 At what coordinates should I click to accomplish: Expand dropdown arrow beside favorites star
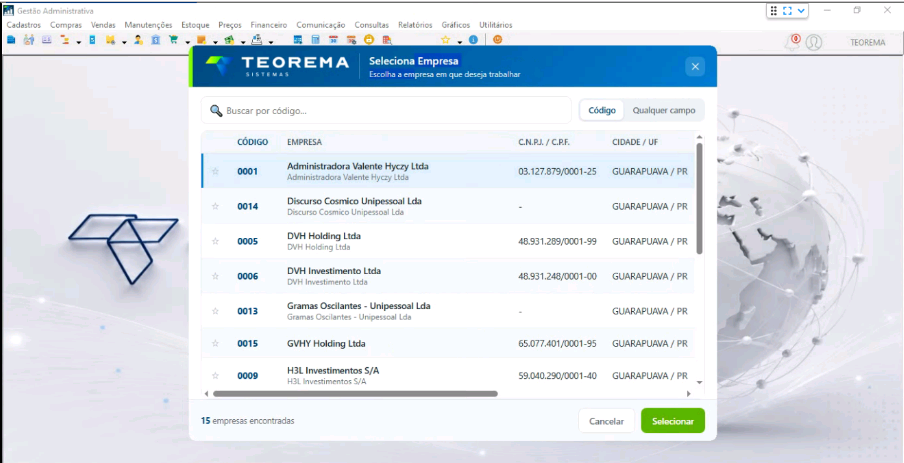459,42
